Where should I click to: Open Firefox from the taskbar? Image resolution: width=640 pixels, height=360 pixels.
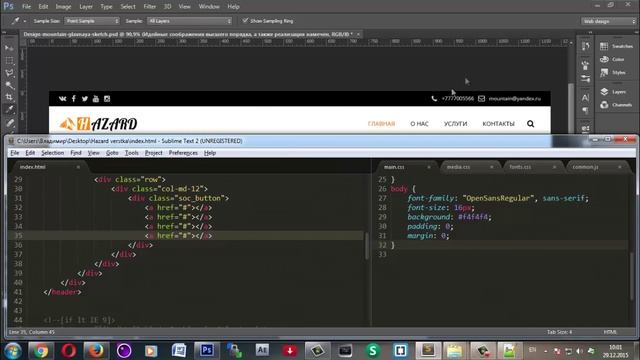point(96,351)
